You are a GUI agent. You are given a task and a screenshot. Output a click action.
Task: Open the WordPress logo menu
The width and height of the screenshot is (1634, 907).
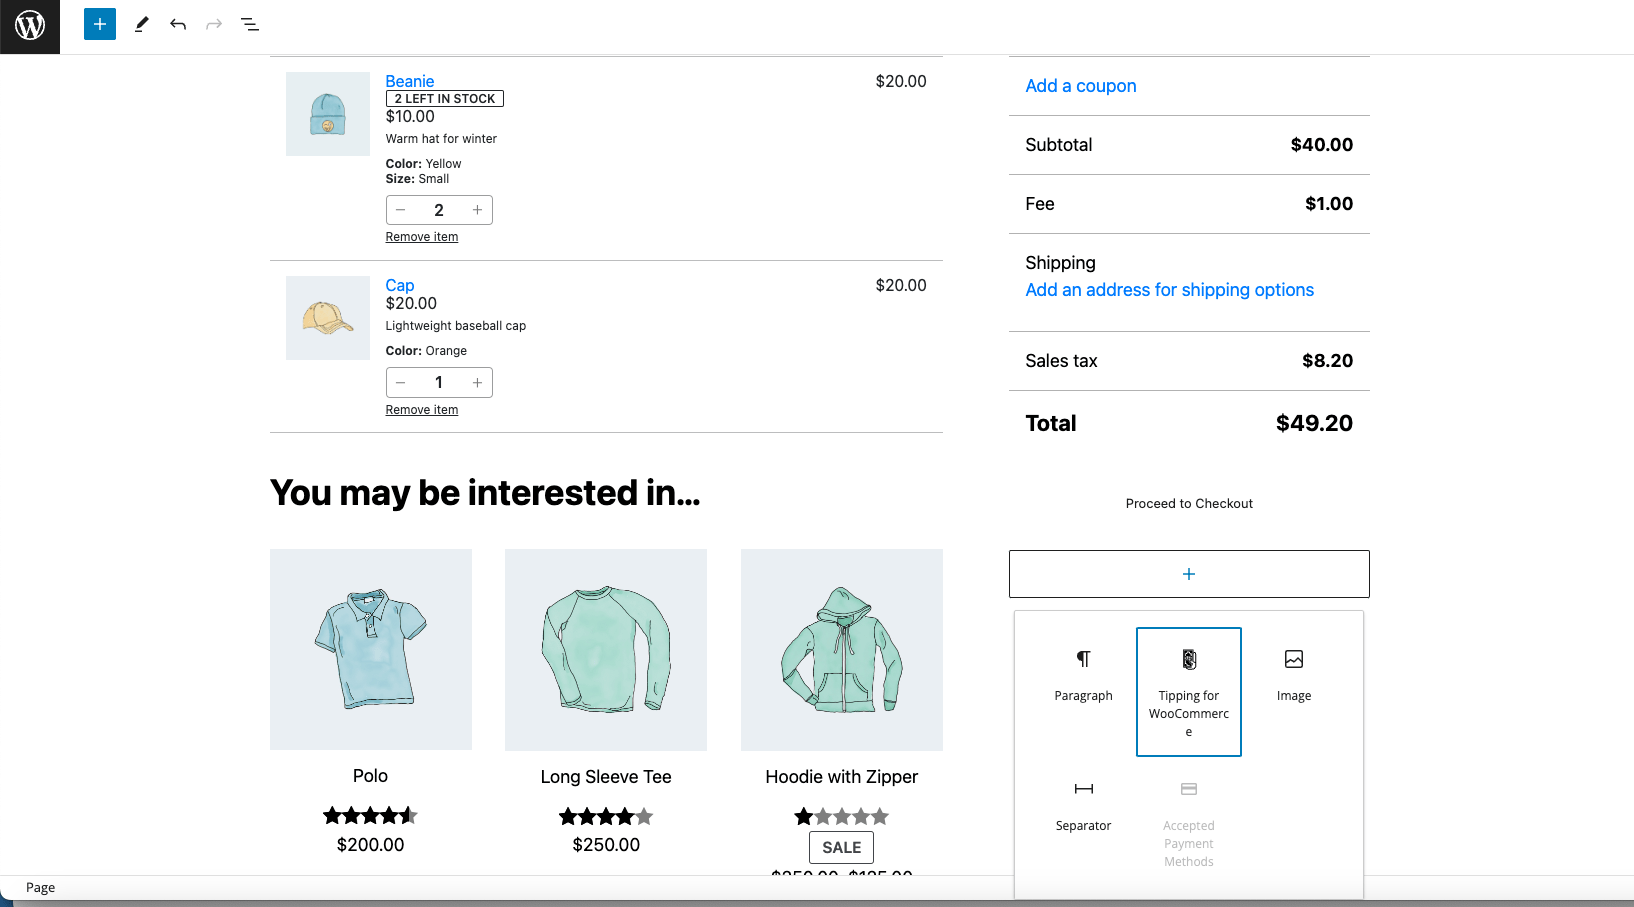pos(29,26)
